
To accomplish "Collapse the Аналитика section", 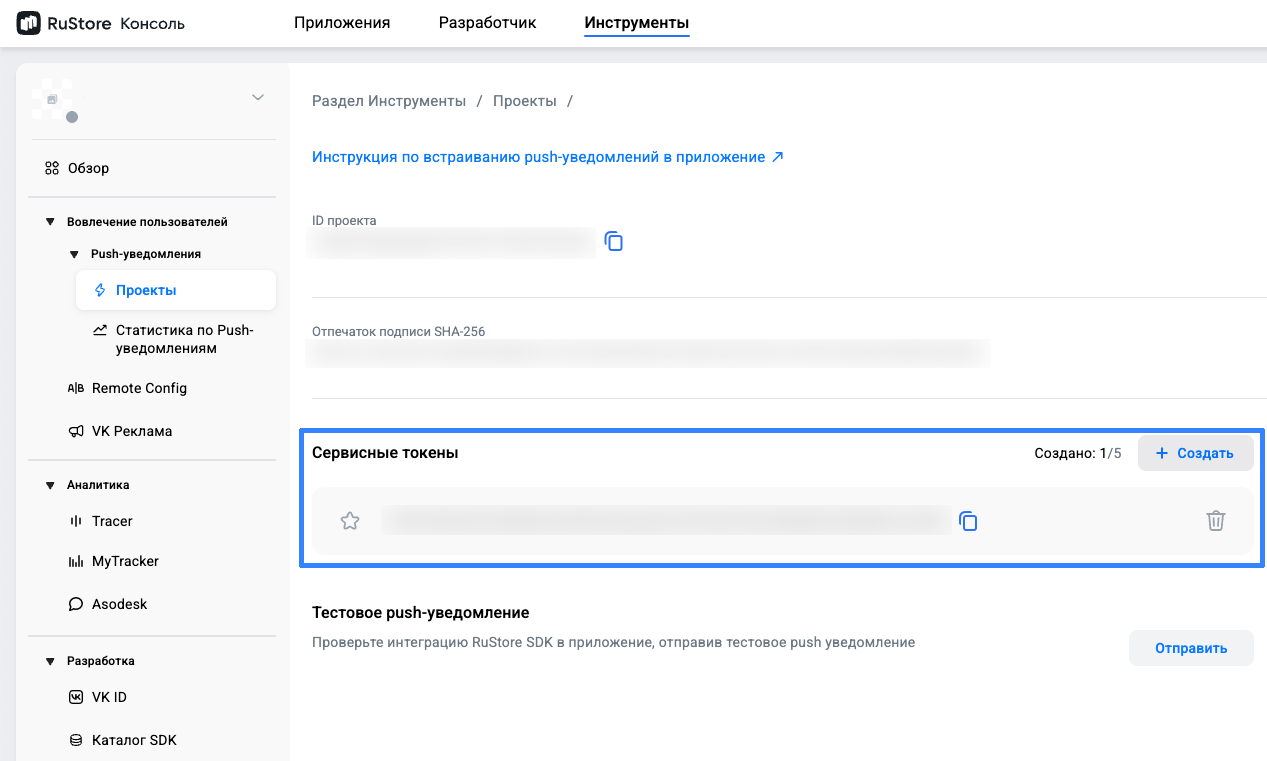I will 50,485.
